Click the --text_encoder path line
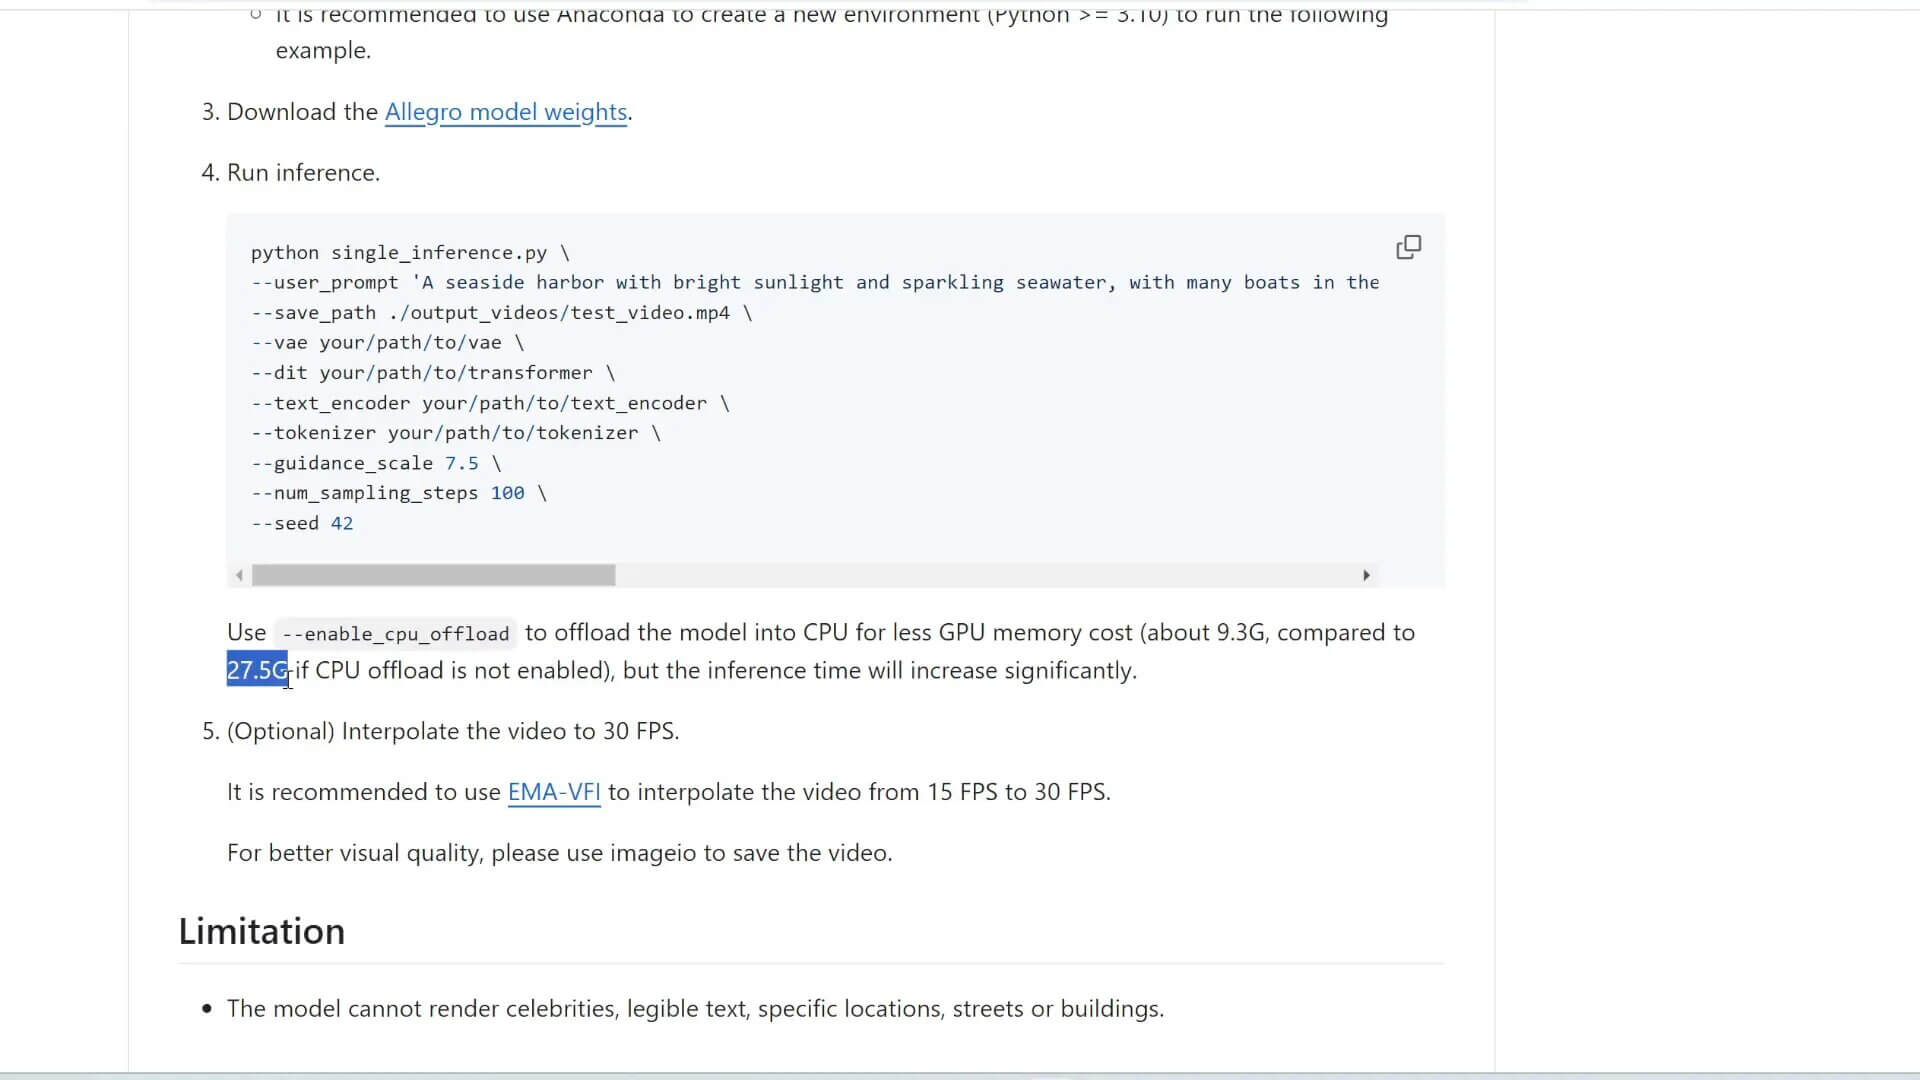The image size is (1920, 1080). click(x=490, y=403)
